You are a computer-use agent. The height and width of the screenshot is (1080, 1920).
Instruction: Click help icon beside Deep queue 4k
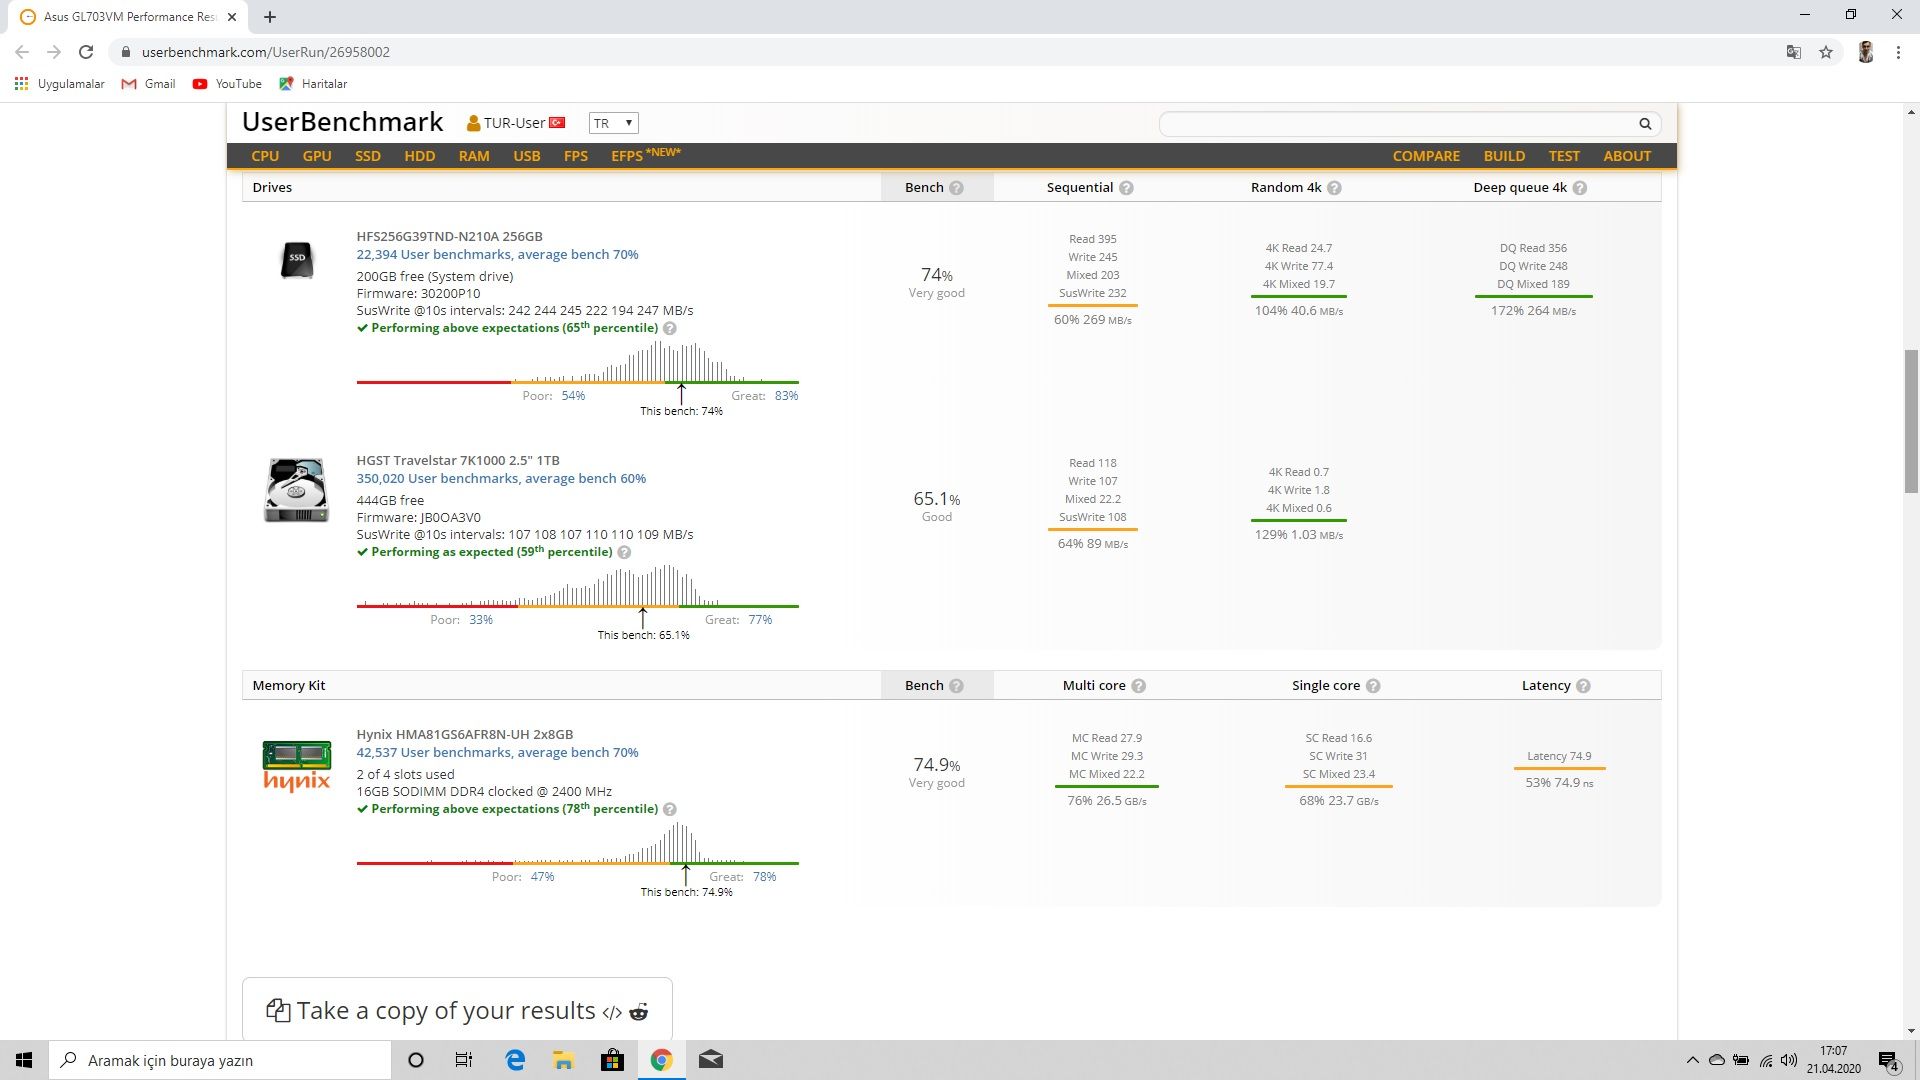(1580, 188)
